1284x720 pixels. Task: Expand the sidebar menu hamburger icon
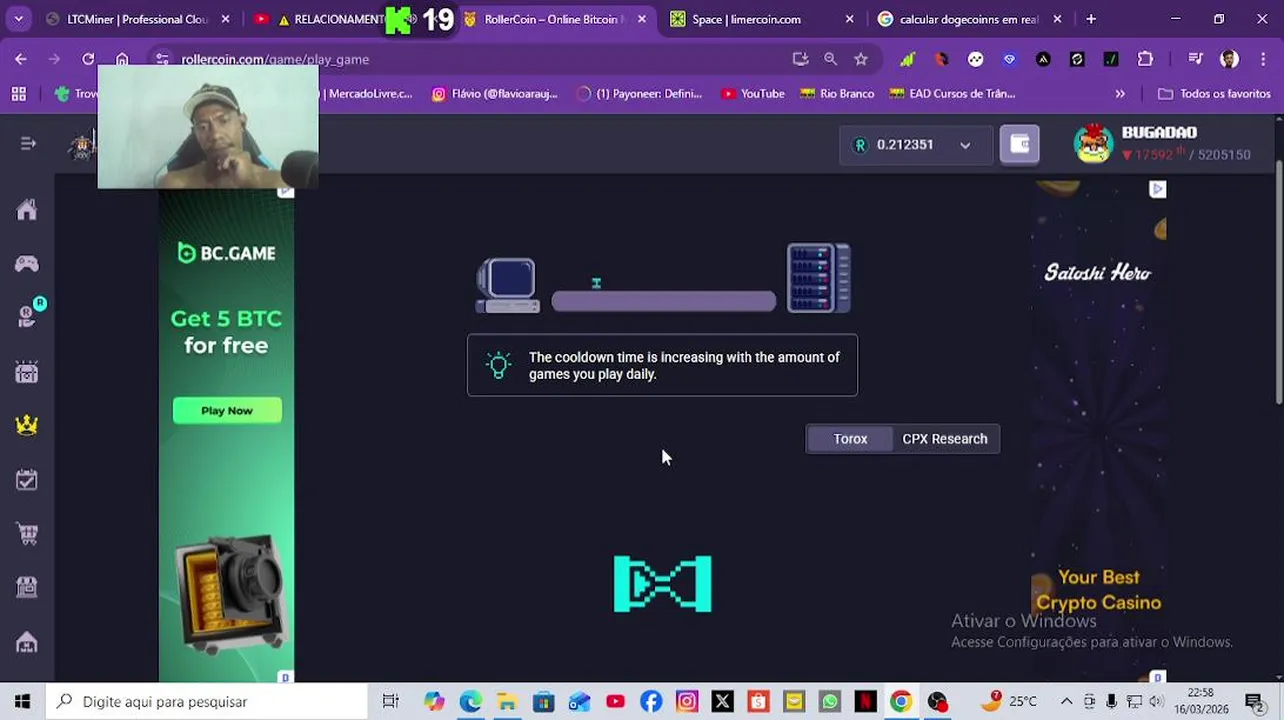28,144
